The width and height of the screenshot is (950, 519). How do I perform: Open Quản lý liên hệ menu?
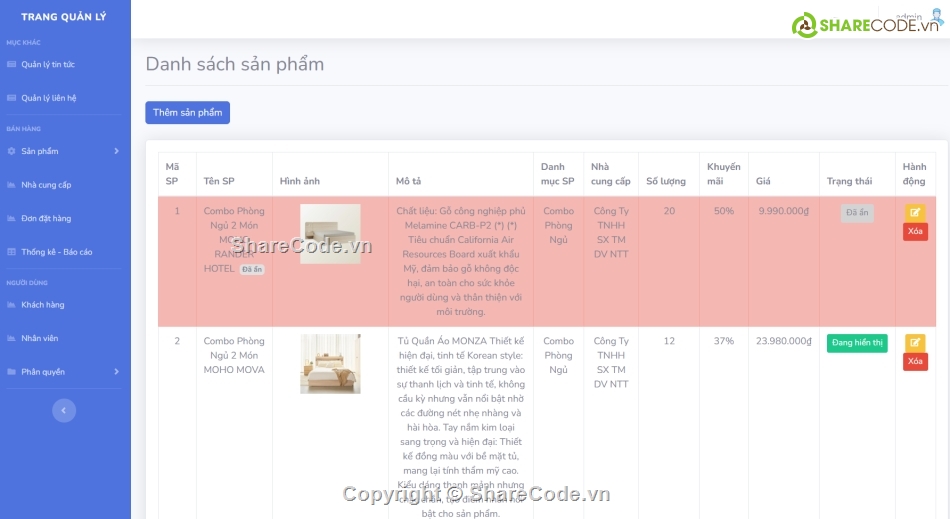(x=48, y=98)
